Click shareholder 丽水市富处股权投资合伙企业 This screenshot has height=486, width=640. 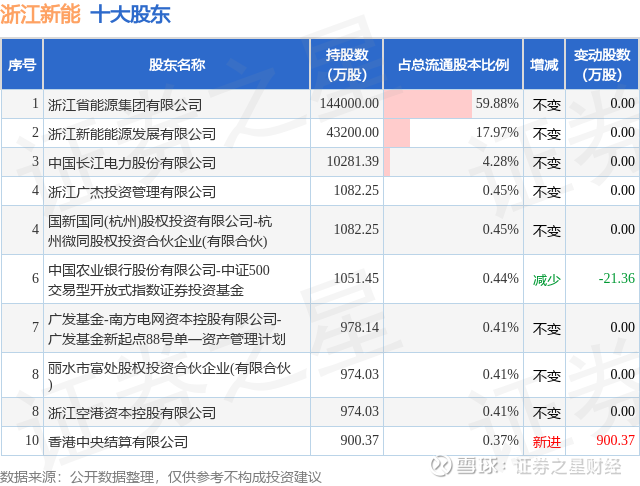click(x=169, y=376)
